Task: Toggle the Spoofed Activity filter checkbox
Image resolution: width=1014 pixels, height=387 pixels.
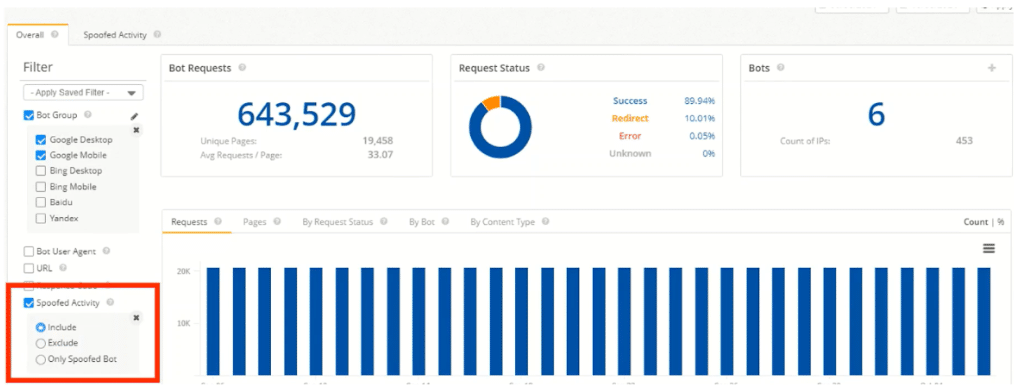Action: click(28, 302)
